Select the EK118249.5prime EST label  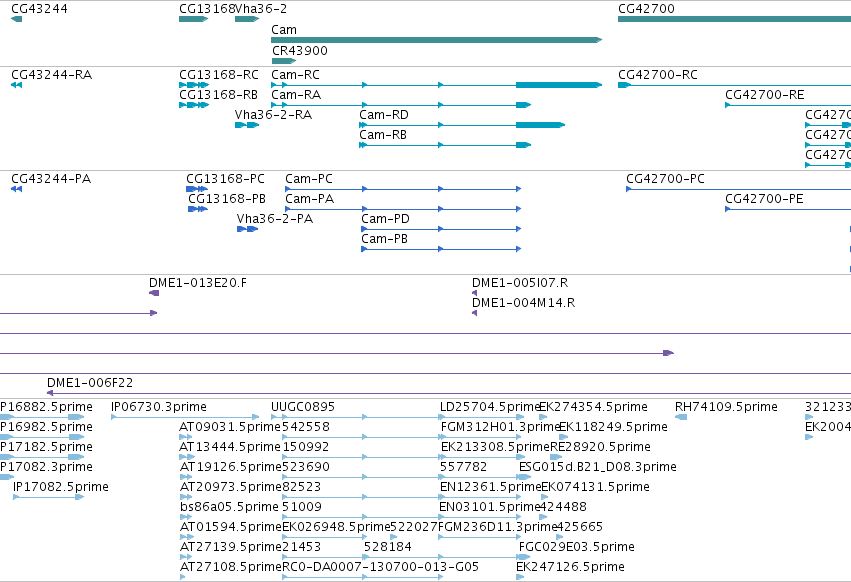click(x=613, y=427)
